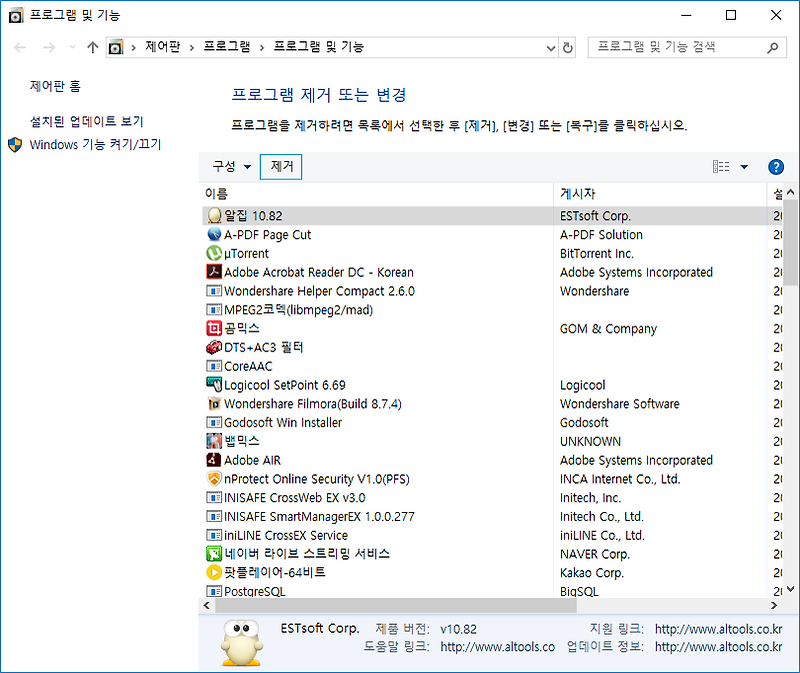Expand the address bar history dropdown
800x673 pixels.
[x=551, y=48]
